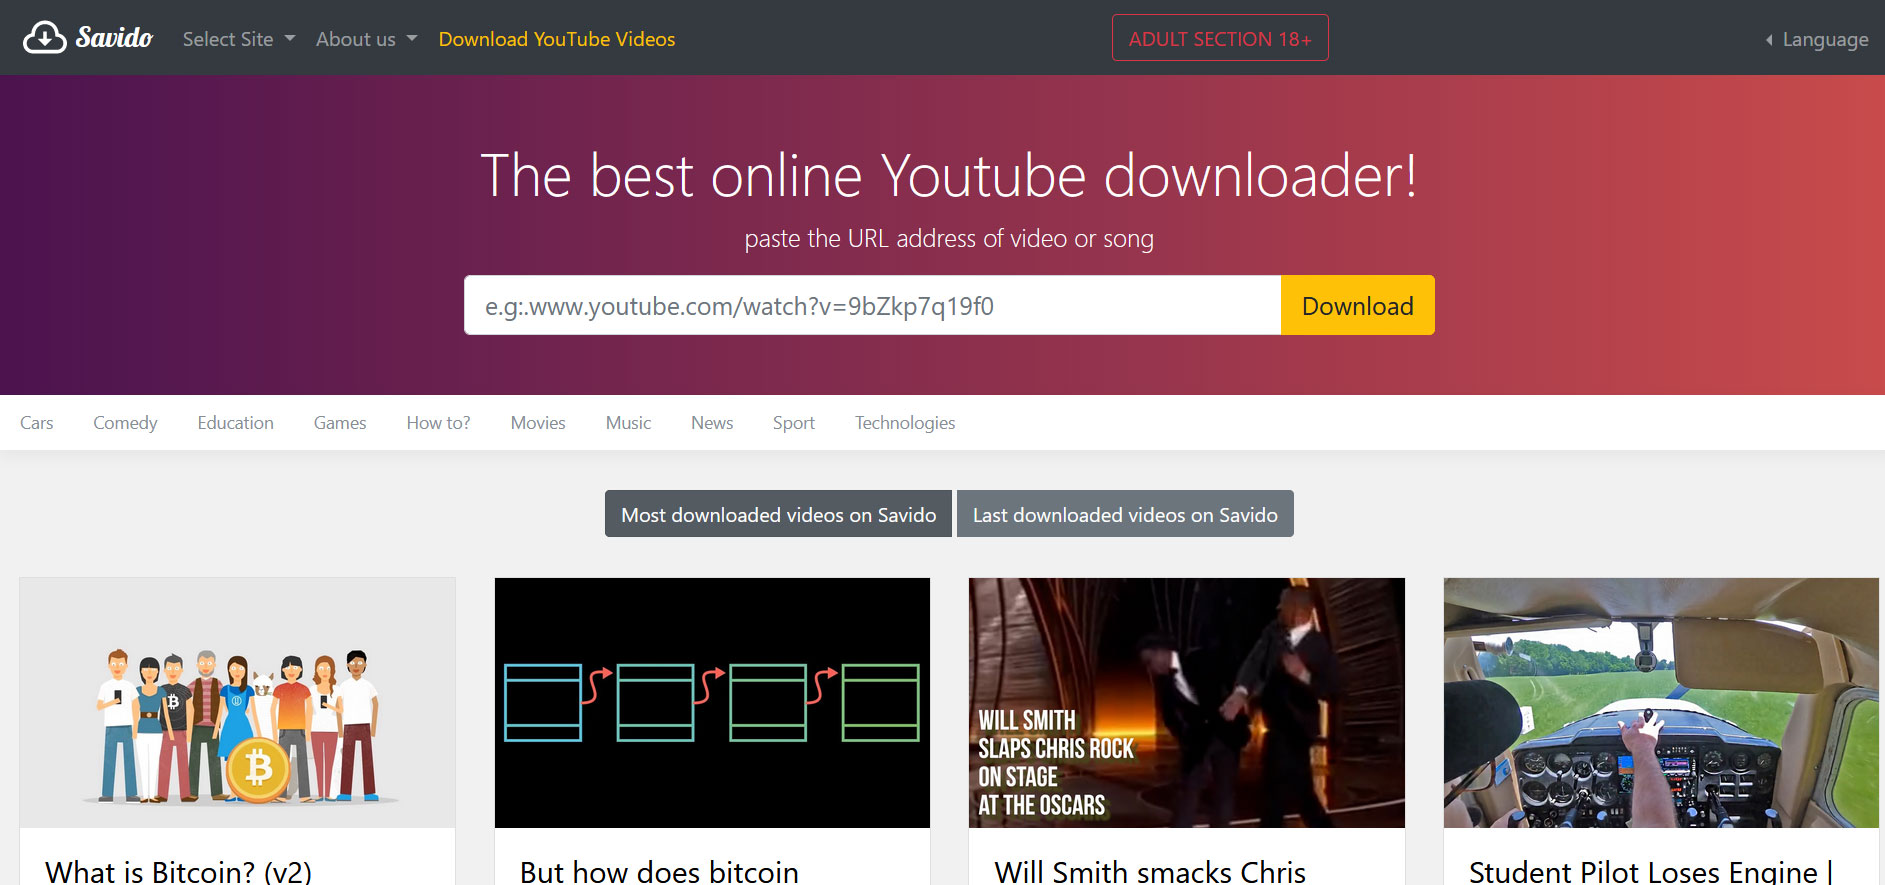The height and width of the screenshot is (885, 1885).
Task: Open the Will Smith Oscars thumbnail
Action: point(1187,703)
